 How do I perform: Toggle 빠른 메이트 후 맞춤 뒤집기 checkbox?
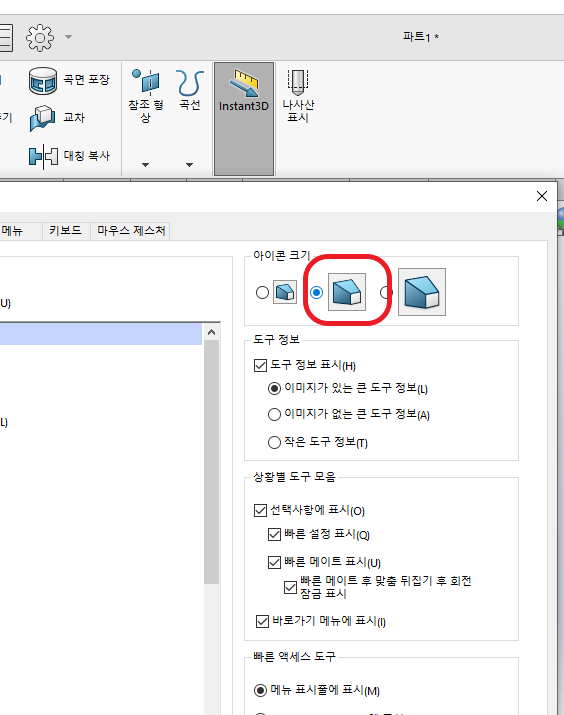pyautogui.click(x=290, y=587)
